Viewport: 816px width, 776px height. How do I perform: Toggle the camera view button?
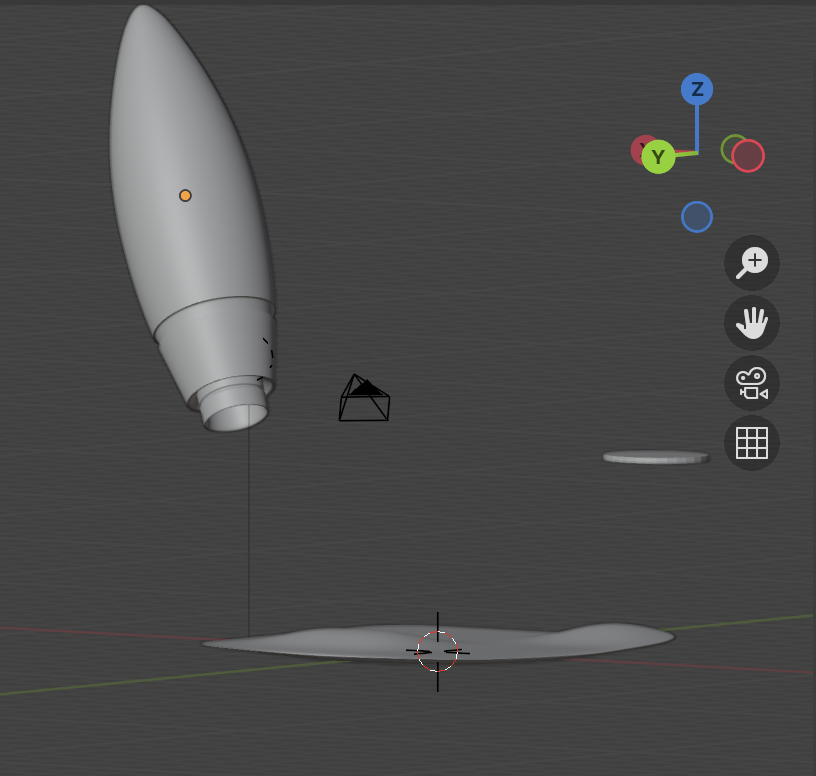[752, 383]
